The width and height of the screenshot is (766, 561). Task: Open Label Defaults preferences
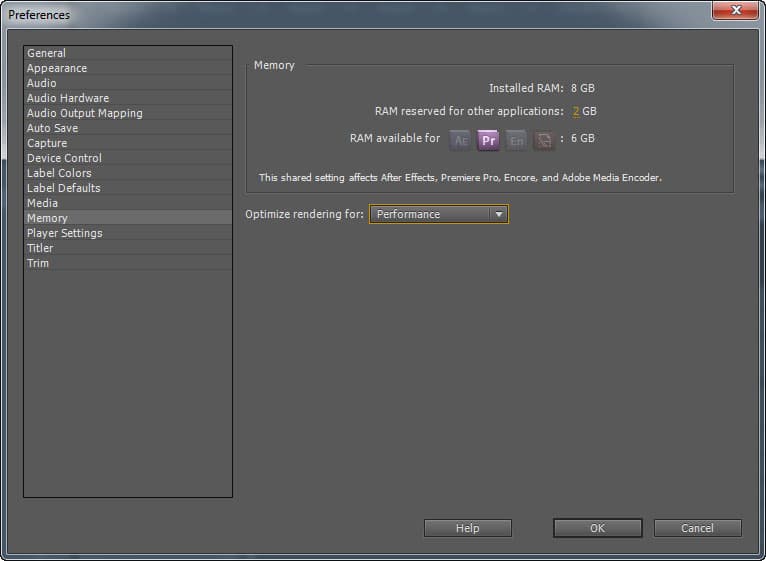pyautogui.click(x=128, y=188)
